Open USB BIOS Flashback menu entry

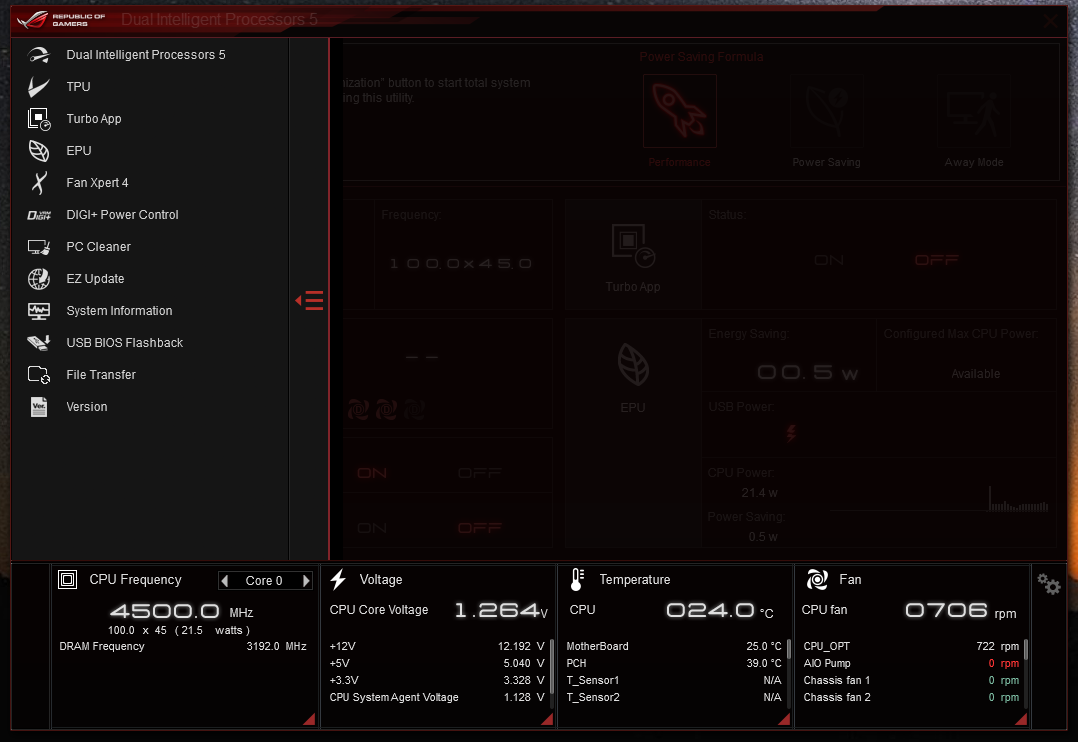(x=124, y=342)
